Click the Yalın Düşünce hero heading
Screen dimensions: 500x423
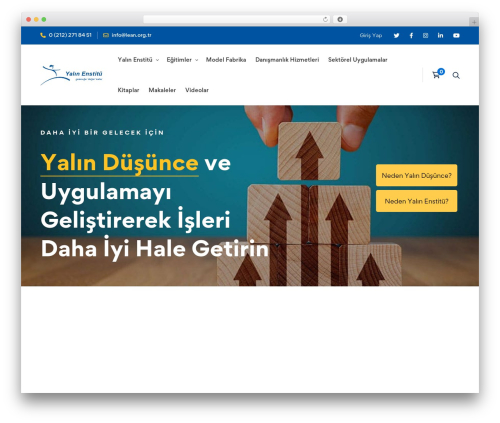[119, 163]
